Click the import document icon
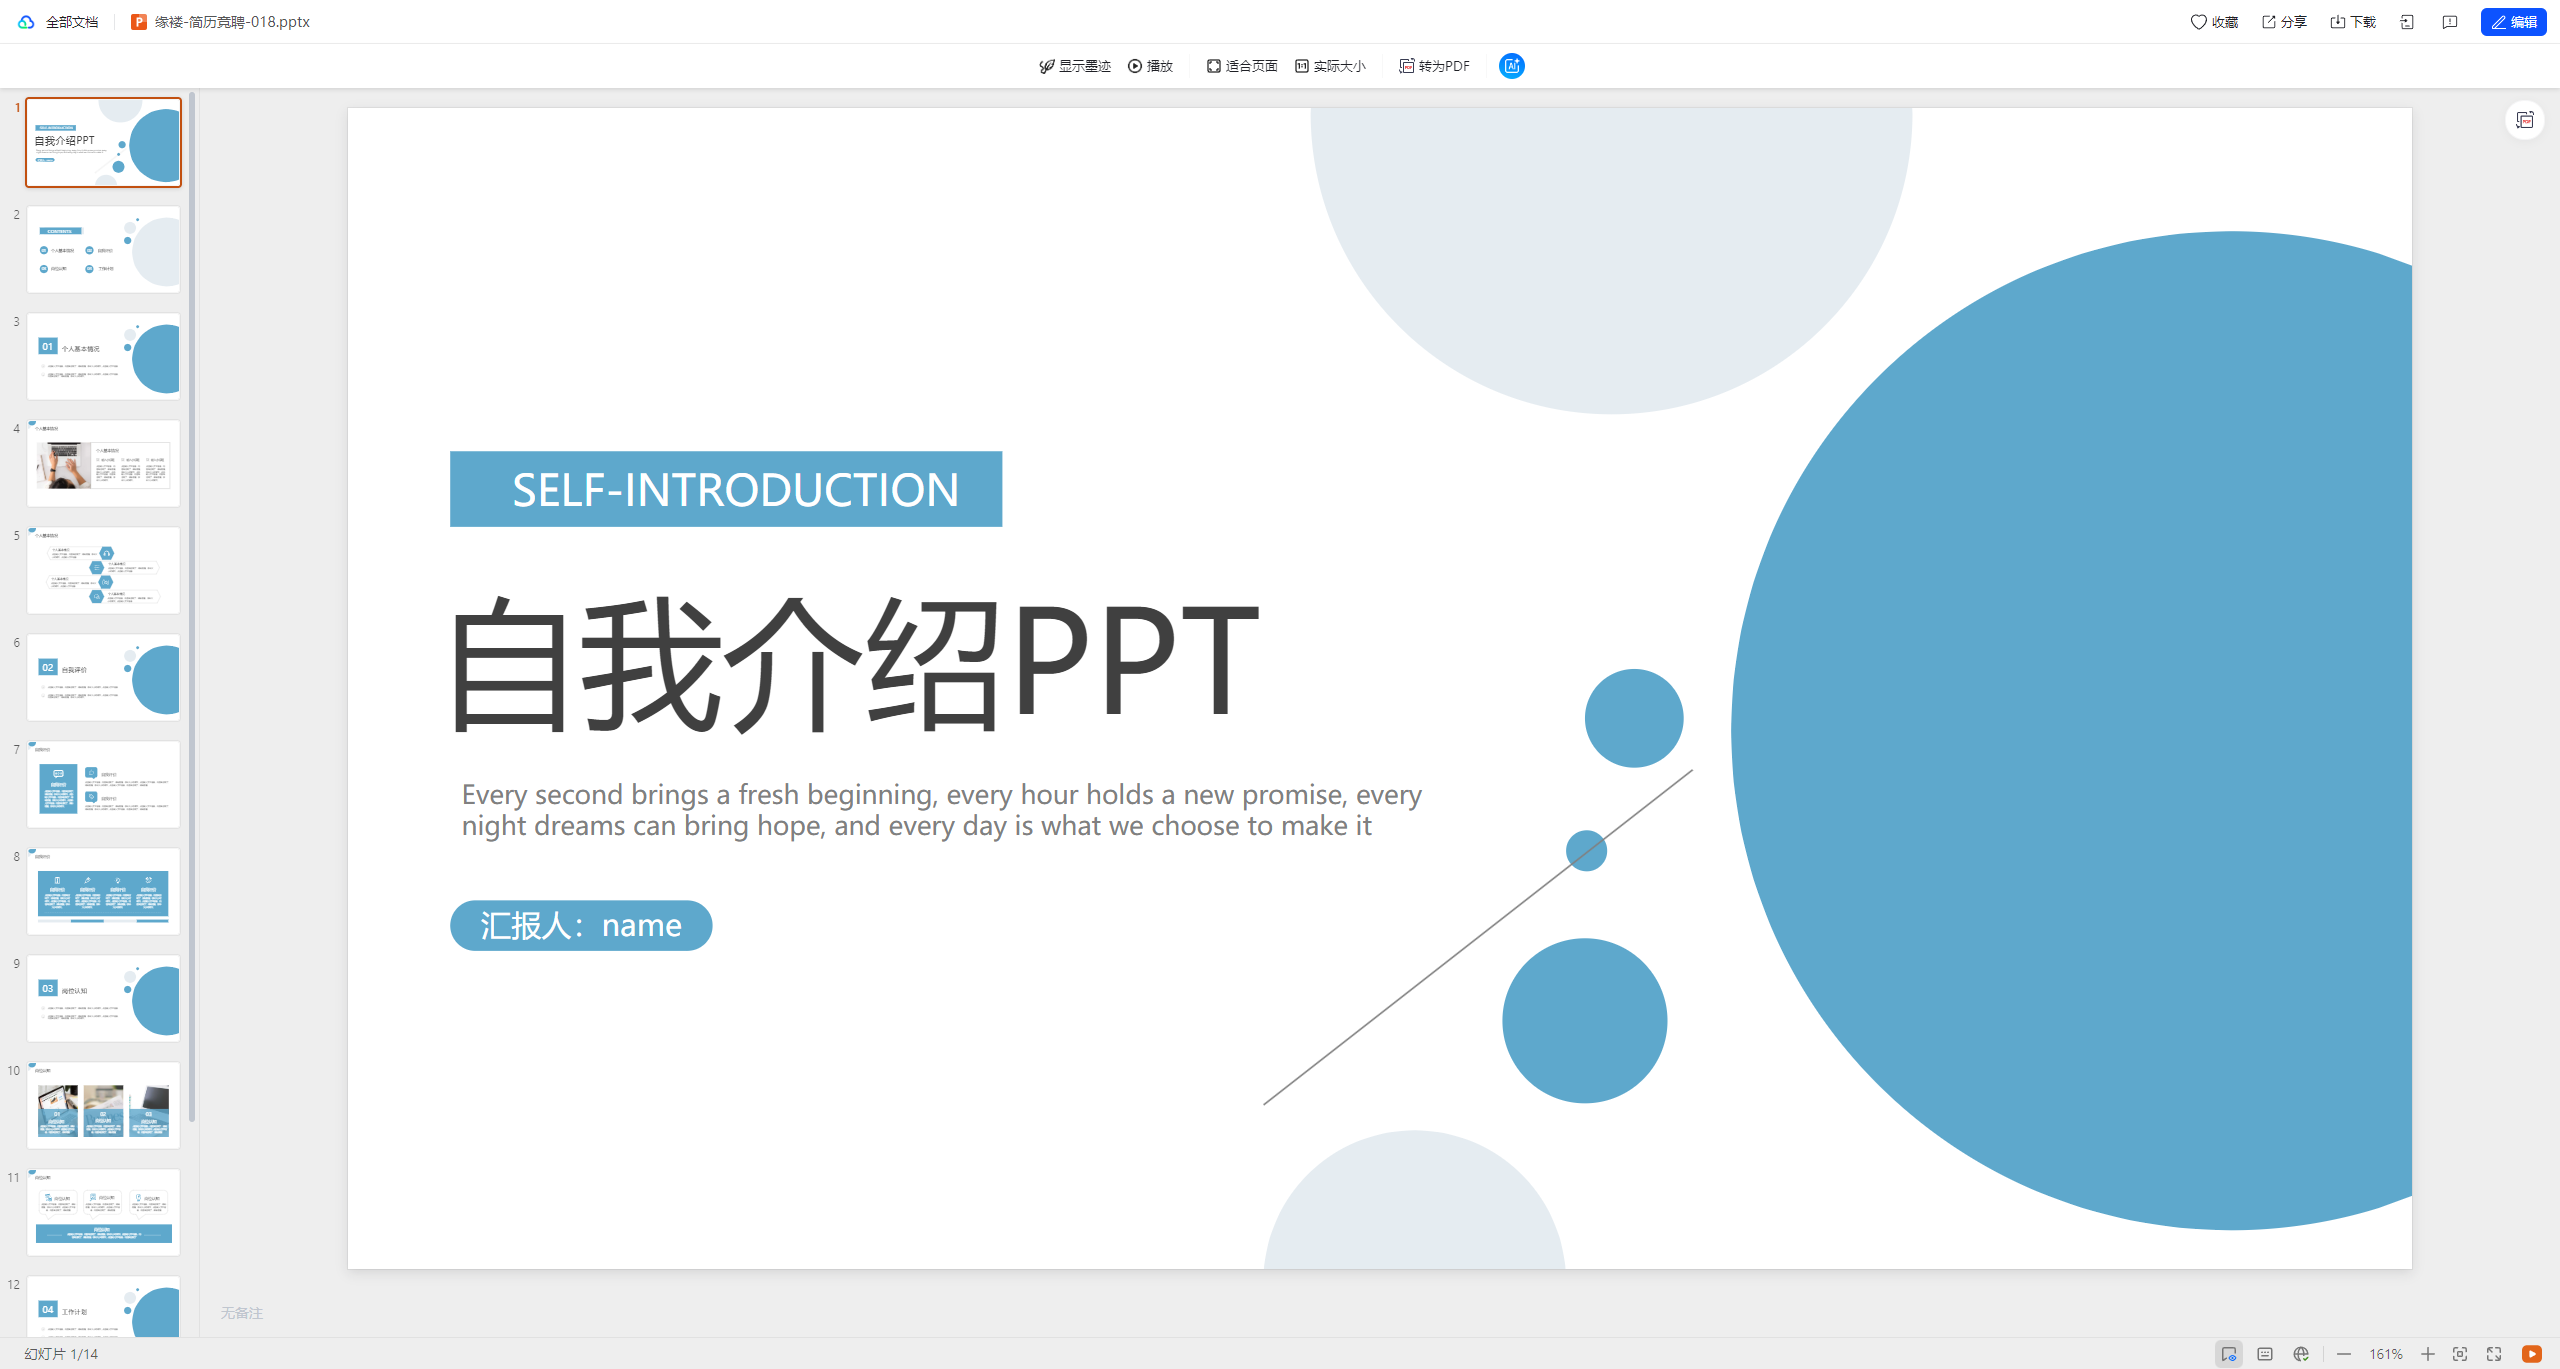The height and width of the screenshot is (1369, 2560). (2406, 22)
